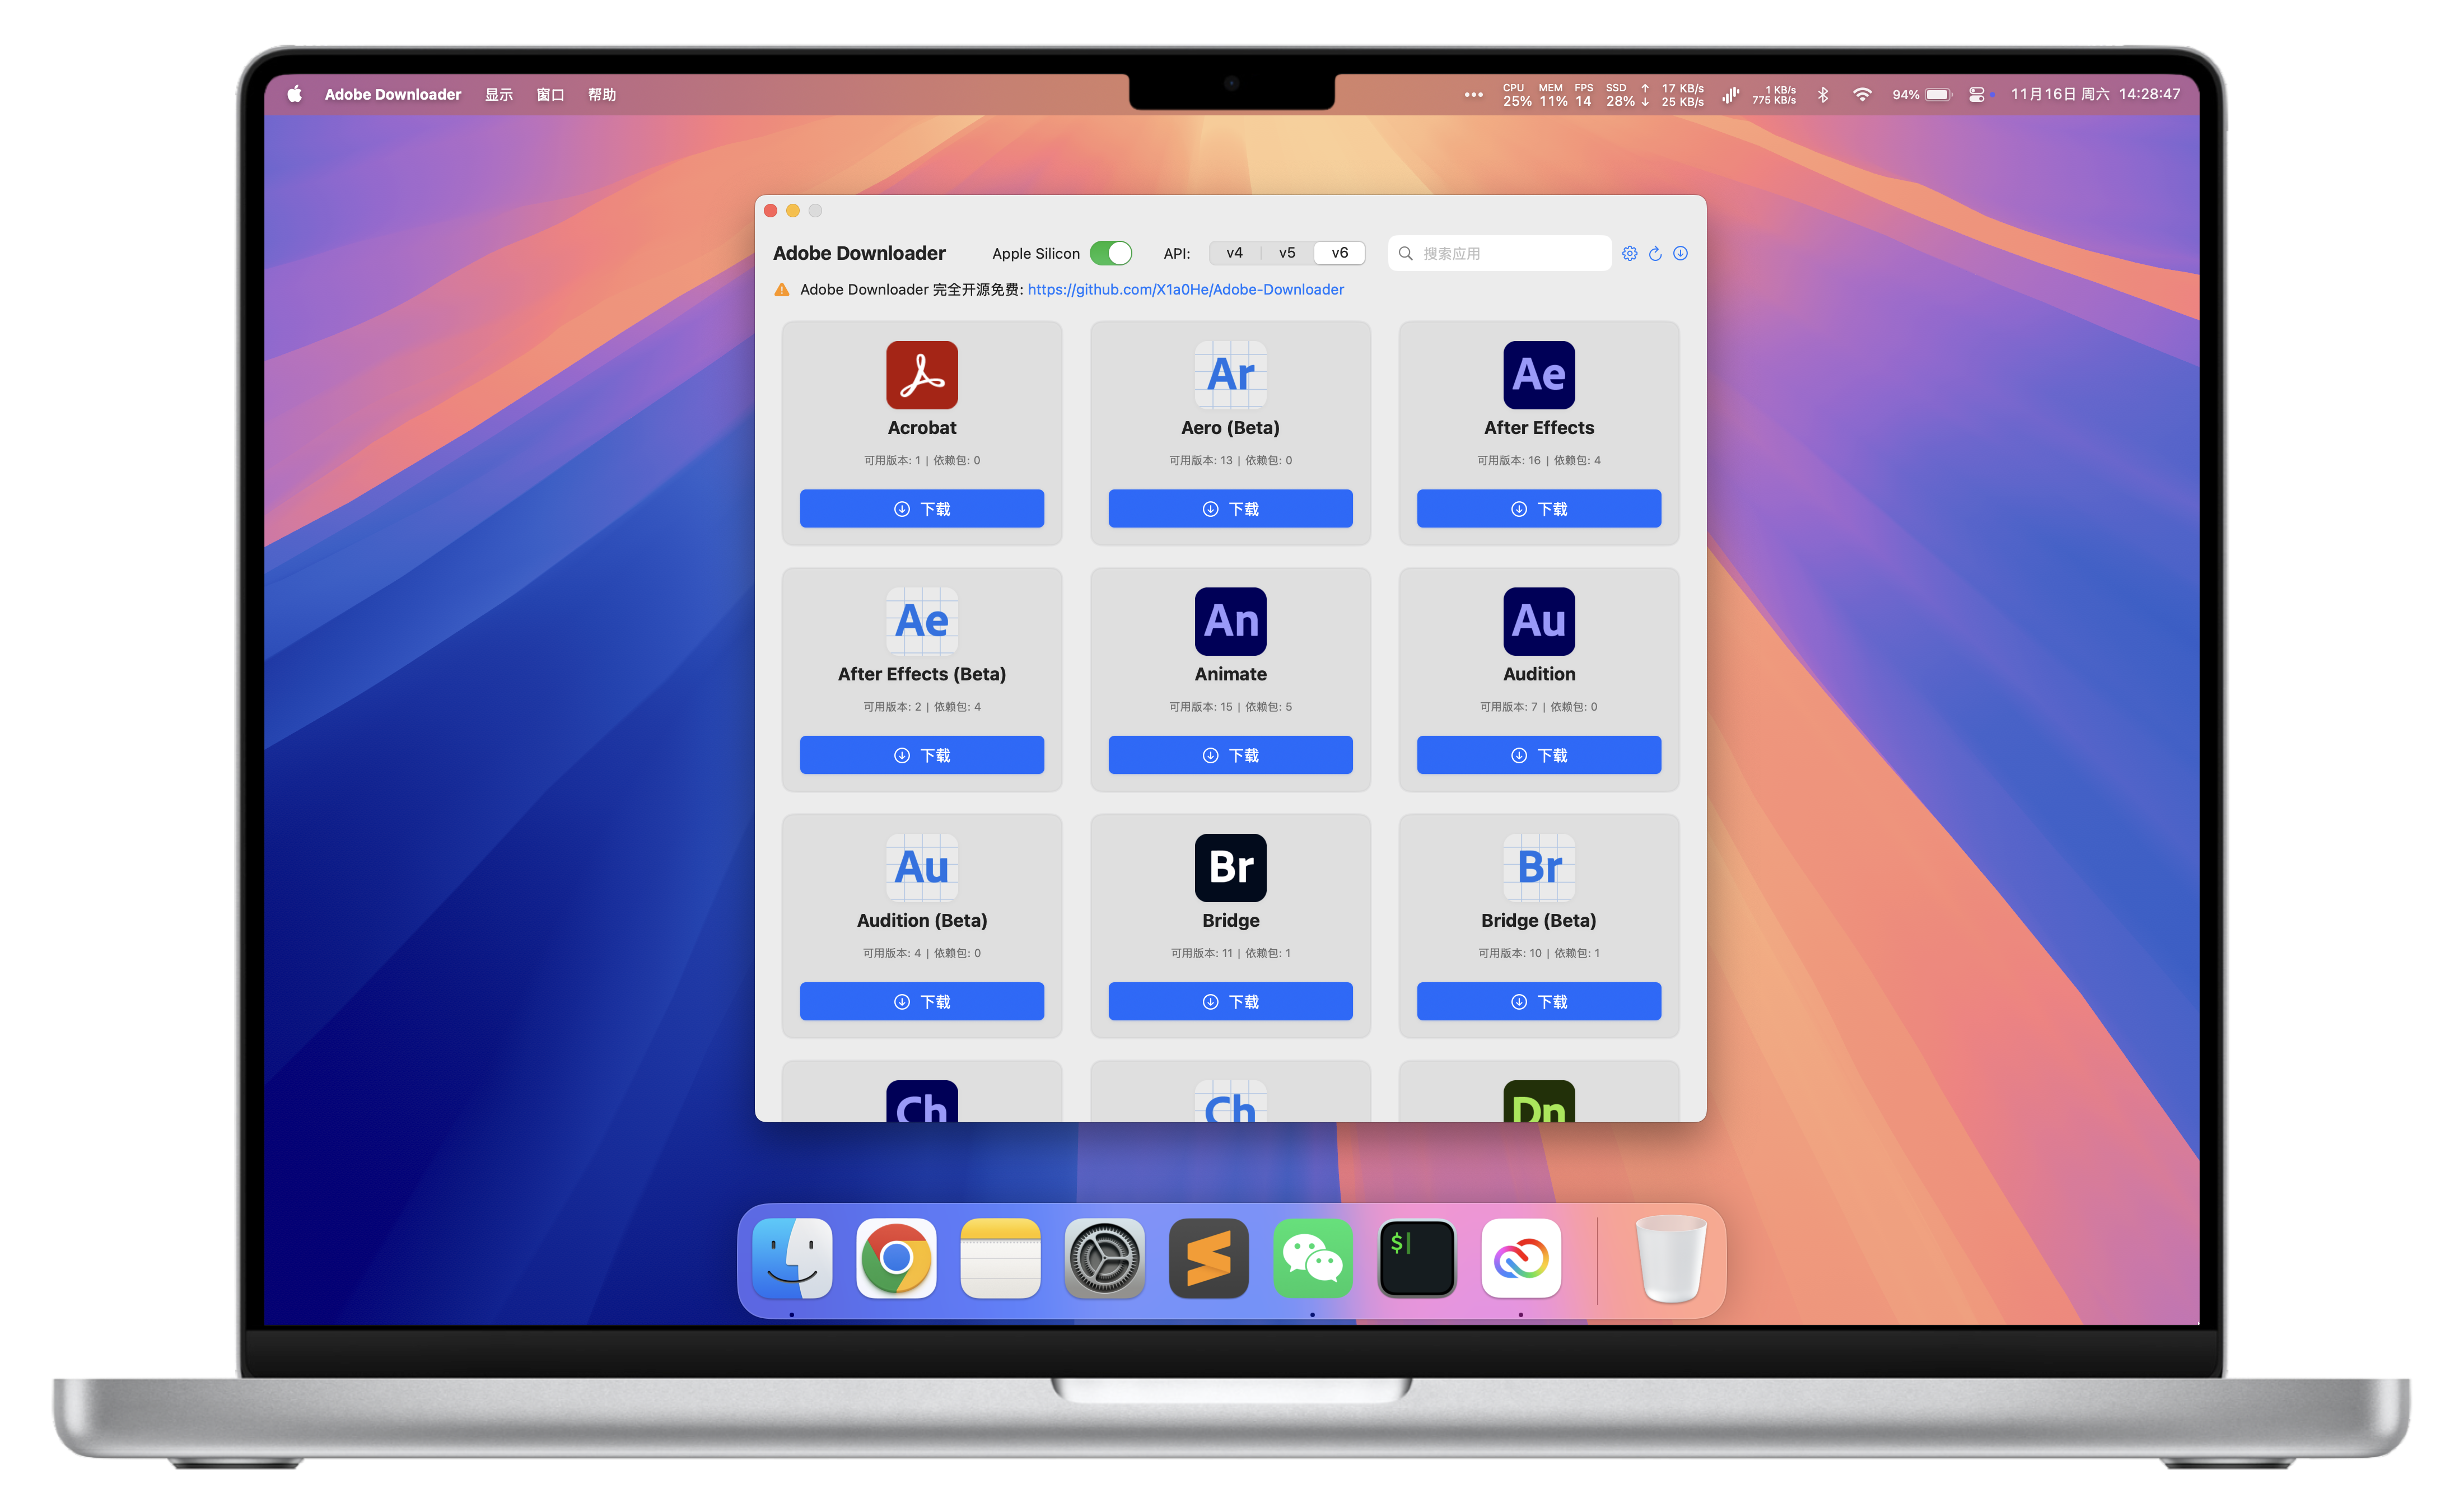Open download manager via the circled arrow icon
The image size is (2464, 1512).
click(x=1680, y=253)
